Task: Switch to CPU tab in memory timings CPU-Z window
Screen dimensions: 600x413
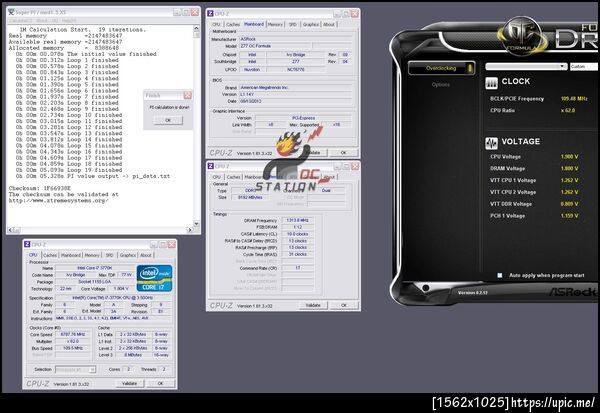Action: [x=217, y=177]
